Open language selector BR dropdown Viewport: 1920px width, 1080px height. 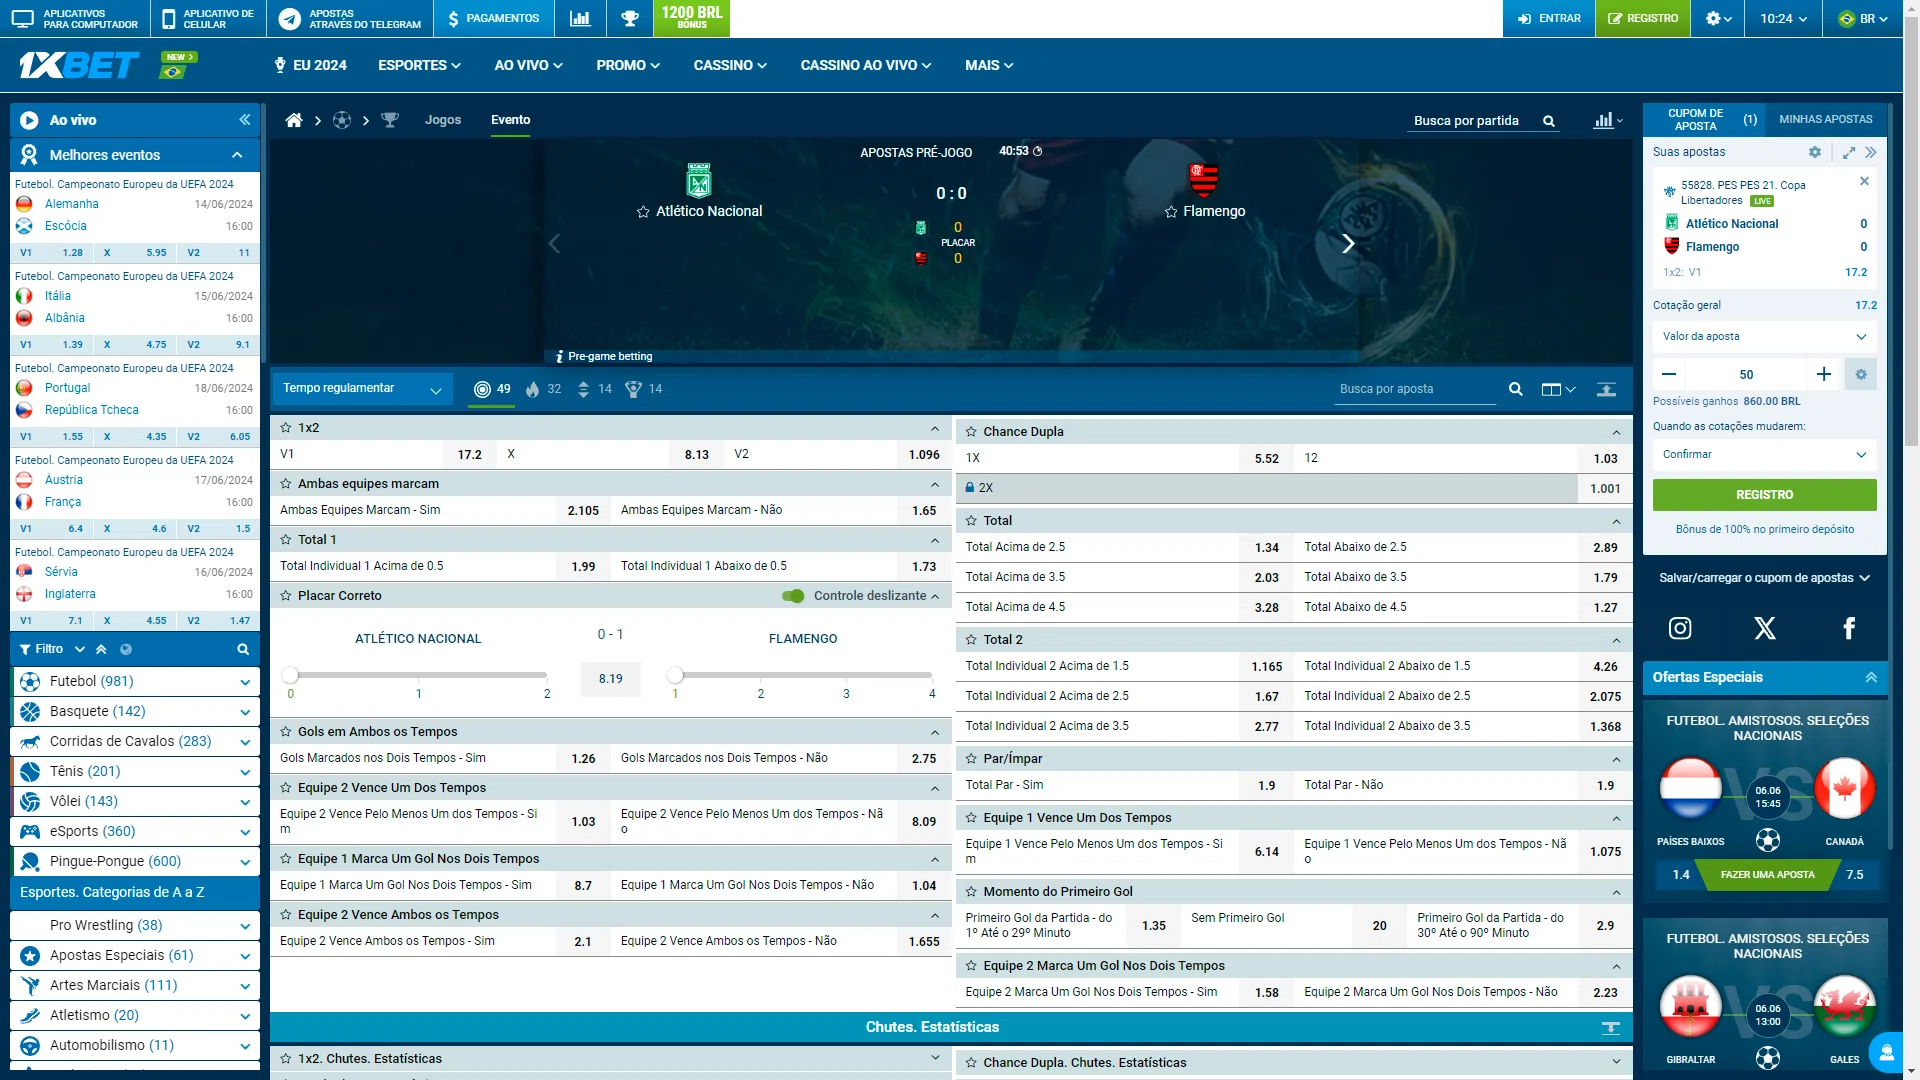pyautogui.click(x=1863, y=18)
